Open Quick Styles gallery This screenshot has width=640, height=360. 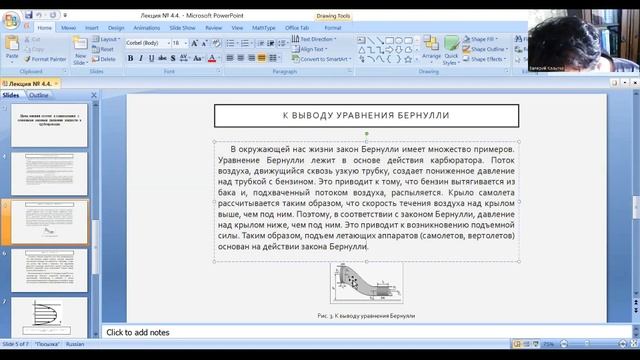coord(451,51)
